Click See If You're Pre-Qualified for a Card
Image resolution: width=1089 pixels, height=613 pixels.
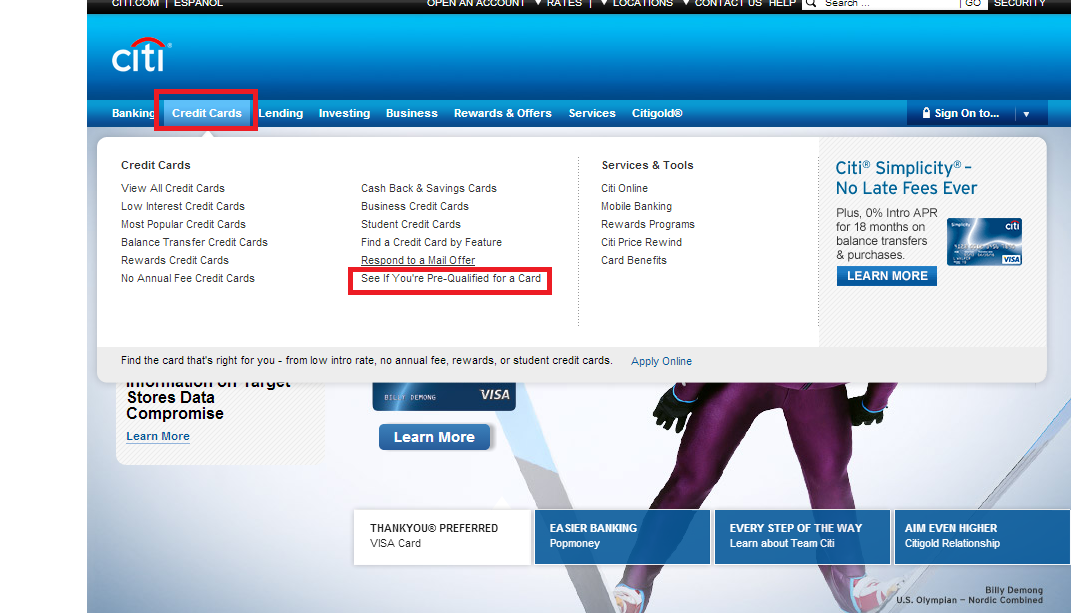[451, 278]
